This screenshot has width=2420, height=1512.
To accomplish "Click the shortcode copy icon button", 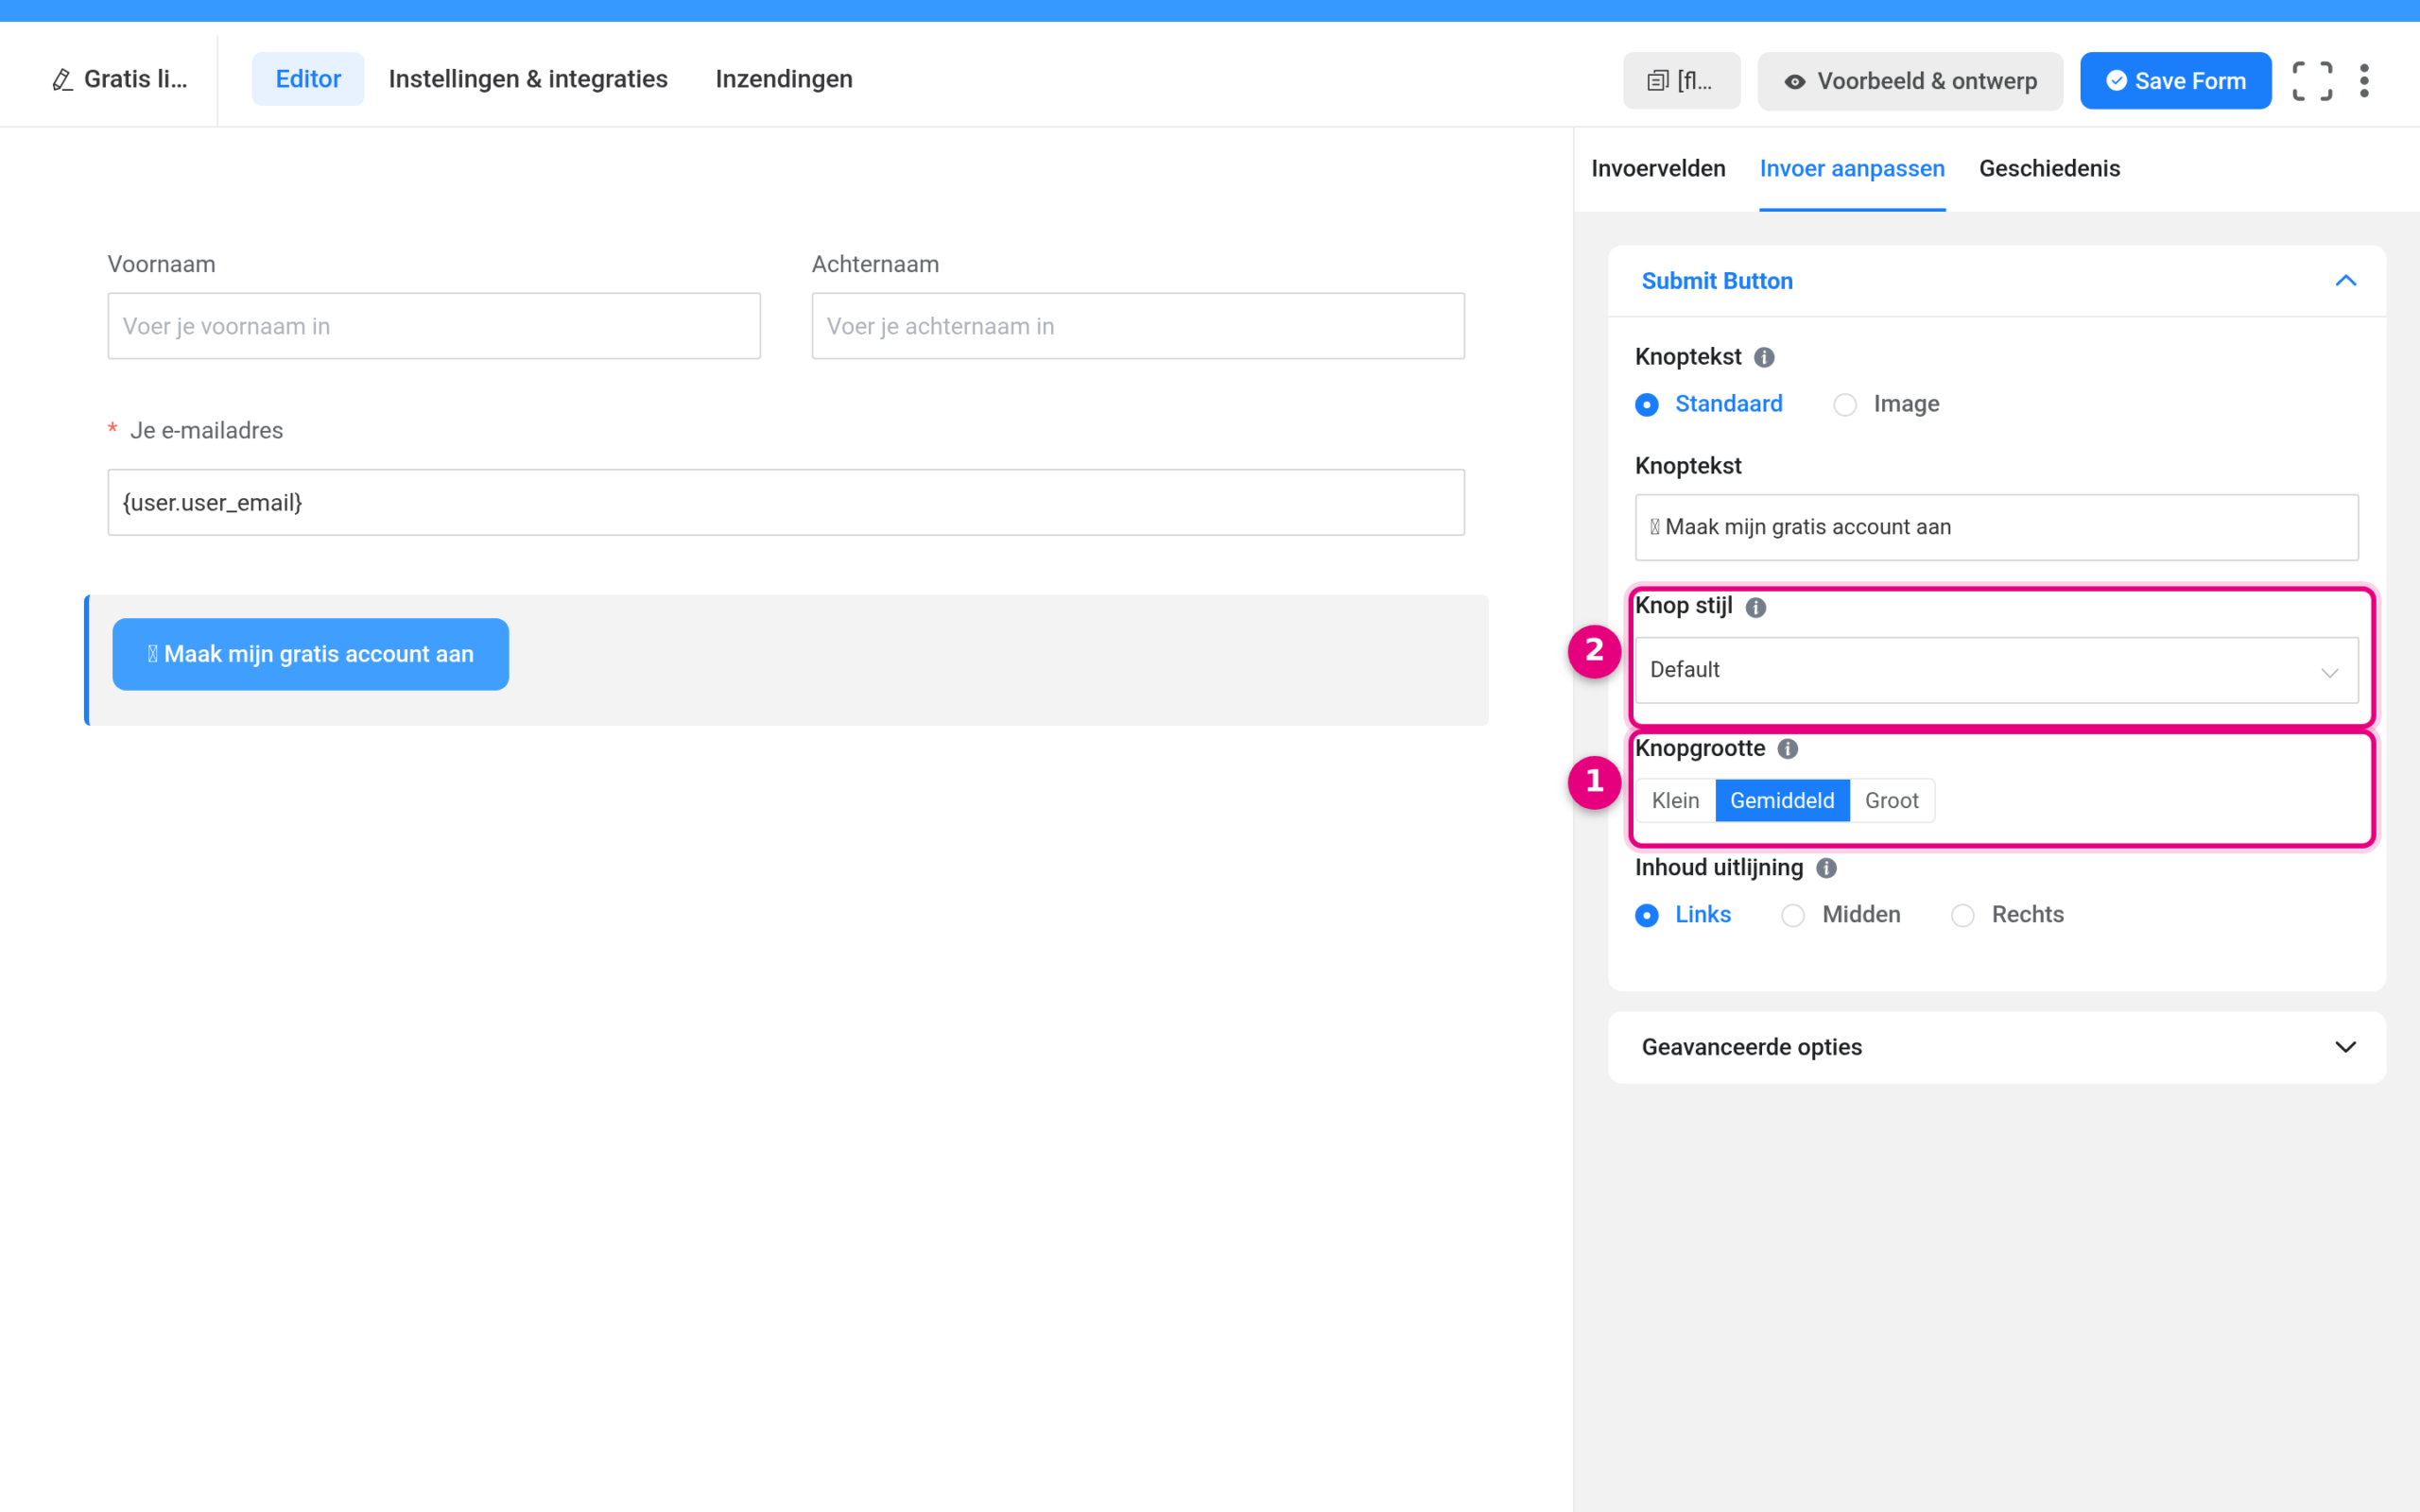I will coord(1681,81).
